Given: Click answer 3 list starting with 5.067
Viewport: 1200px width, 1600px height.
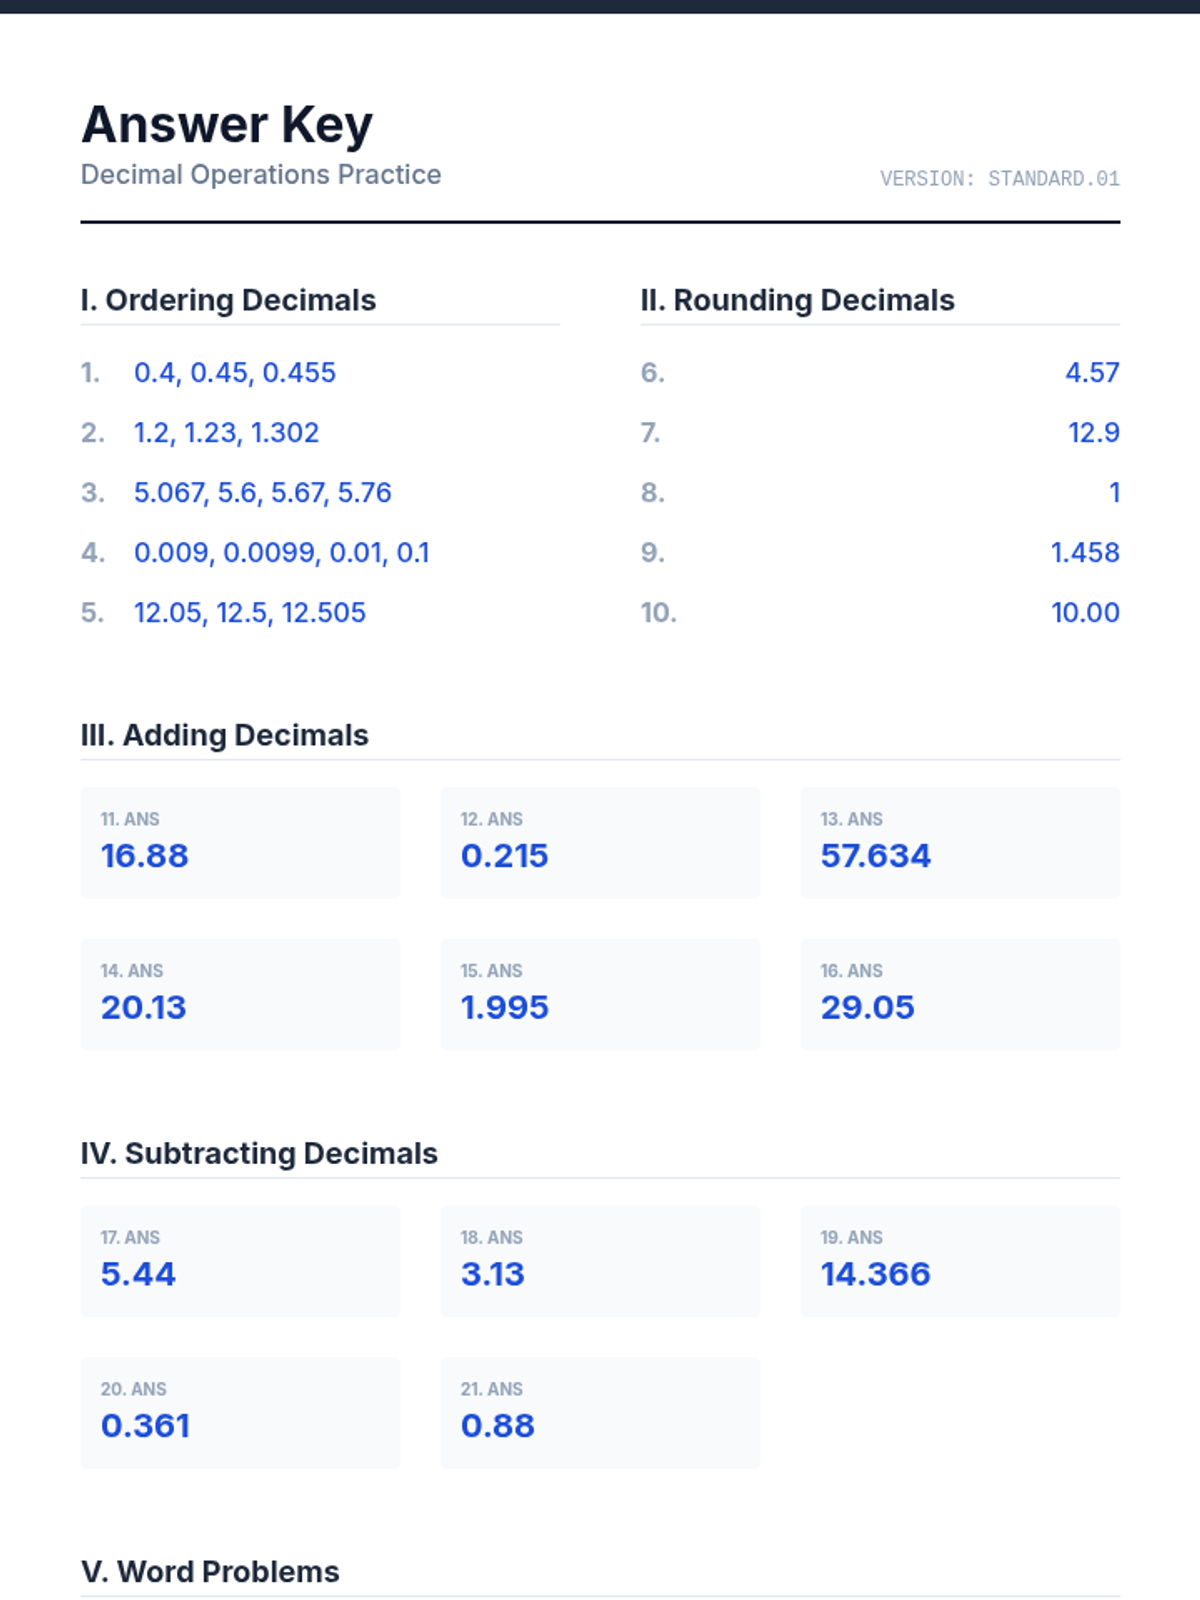Looking at the screenshot, I should pos(262,493).
